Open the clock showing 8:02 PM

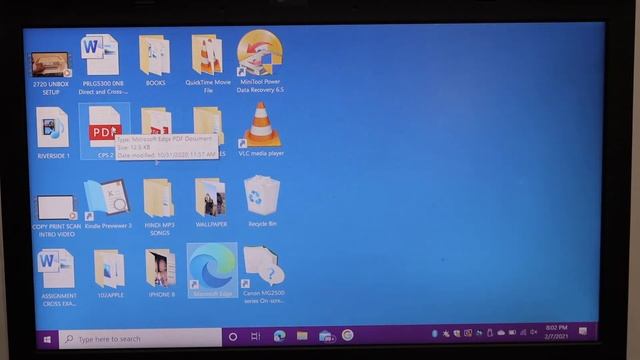pyautogui.click(x=556, y=332)
